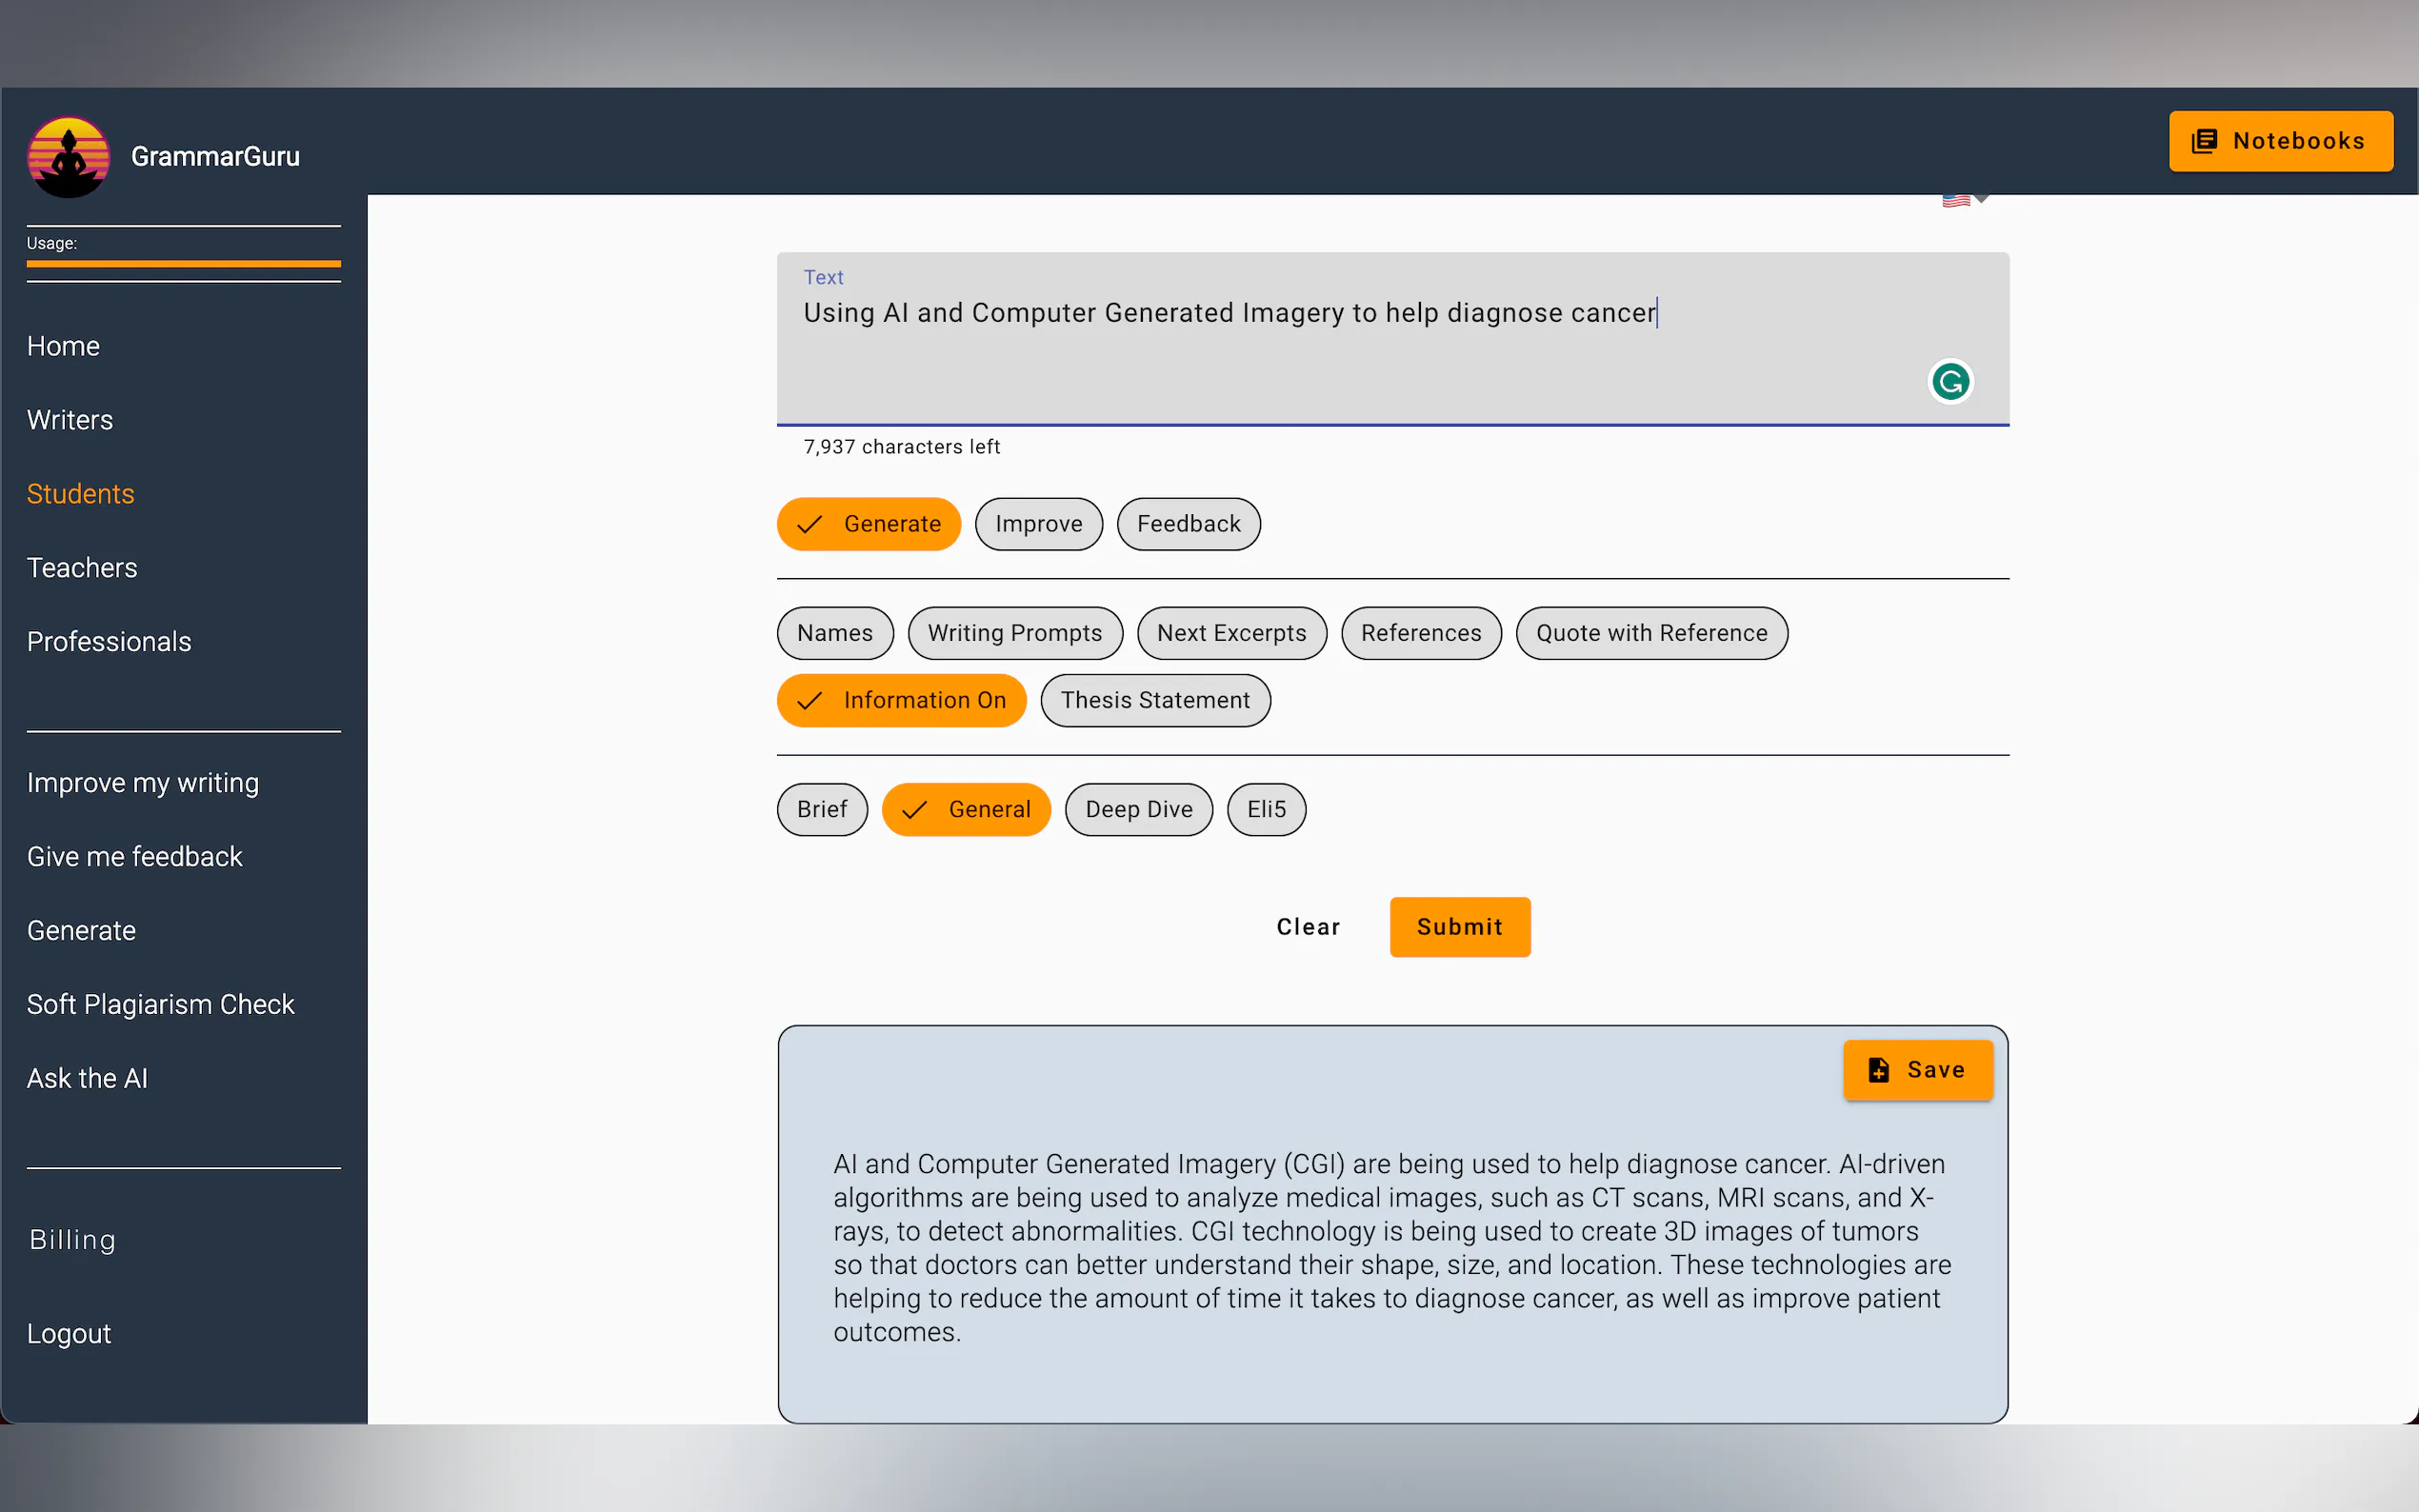Click the orange Usage progress bar
Screen dimensions: 2419x1512
tap(183, 264)
